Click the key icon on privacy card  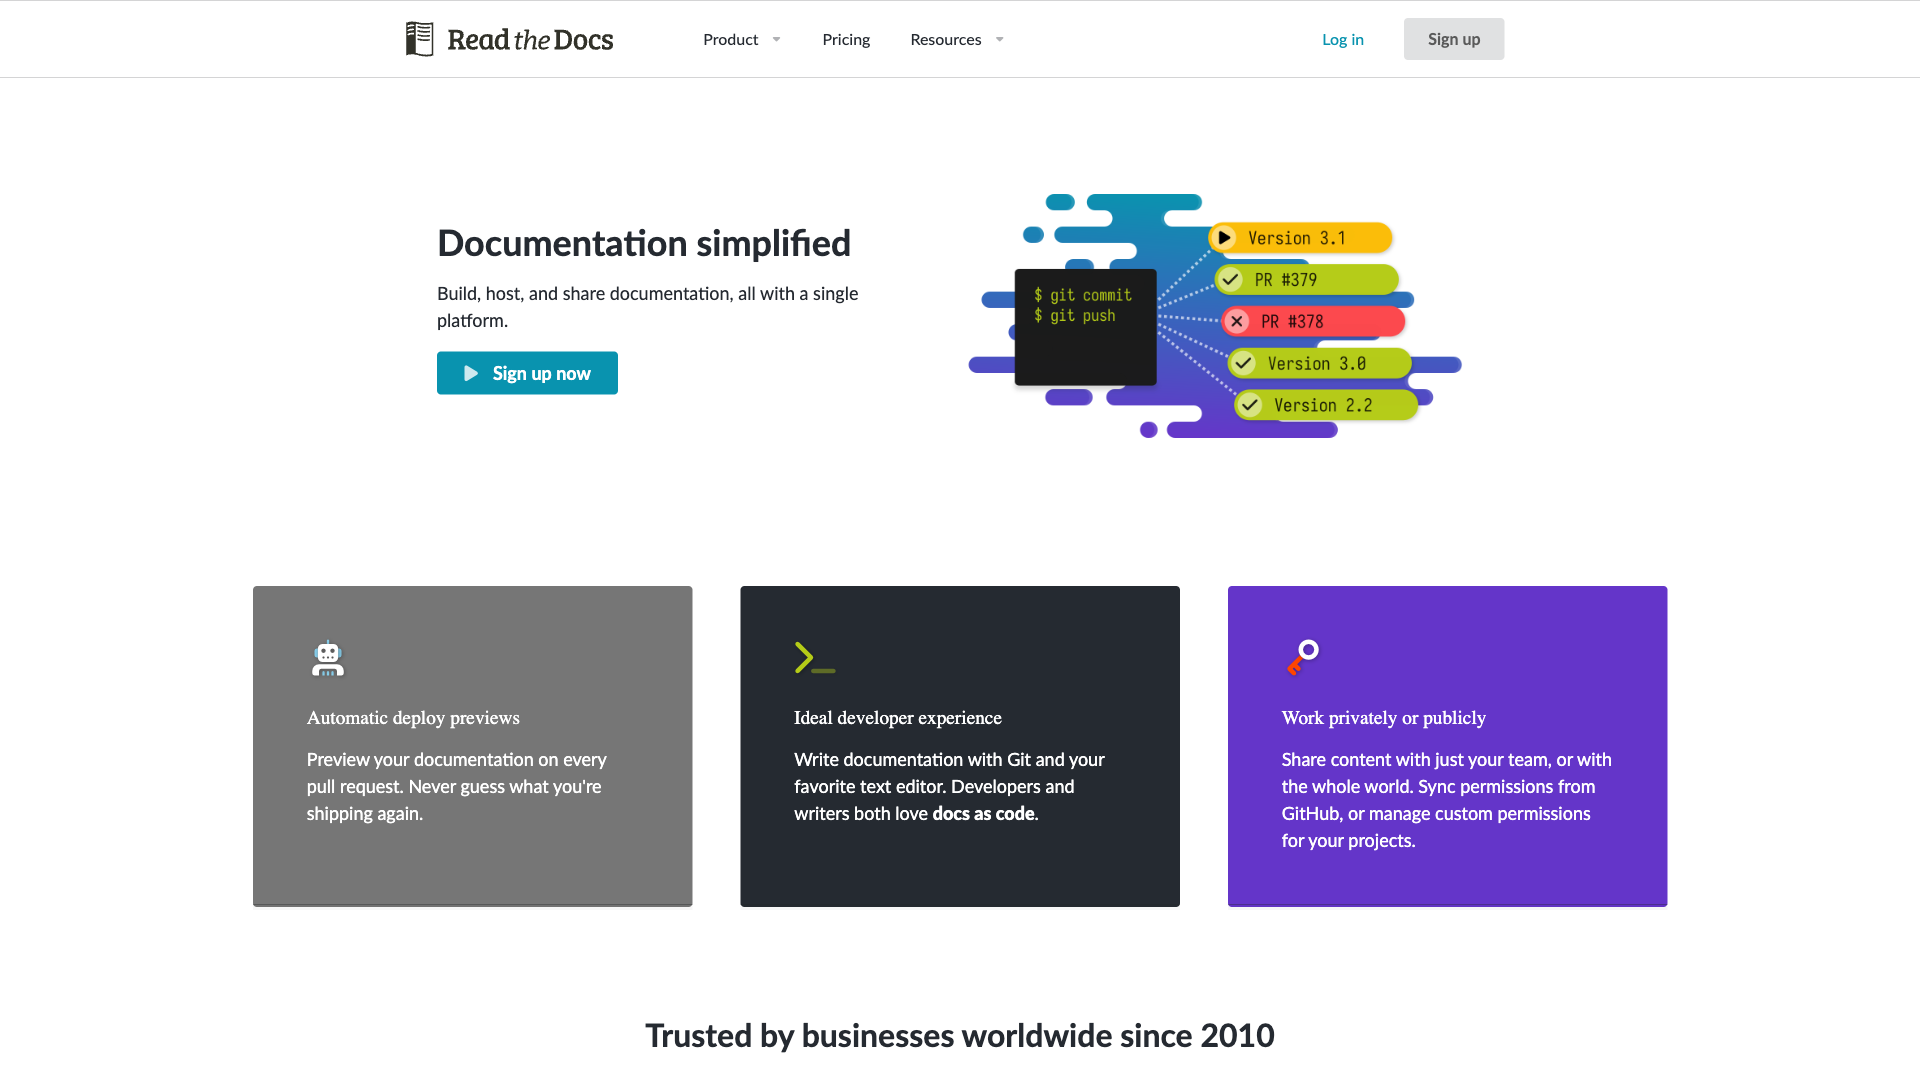[x=1302, y=657]
